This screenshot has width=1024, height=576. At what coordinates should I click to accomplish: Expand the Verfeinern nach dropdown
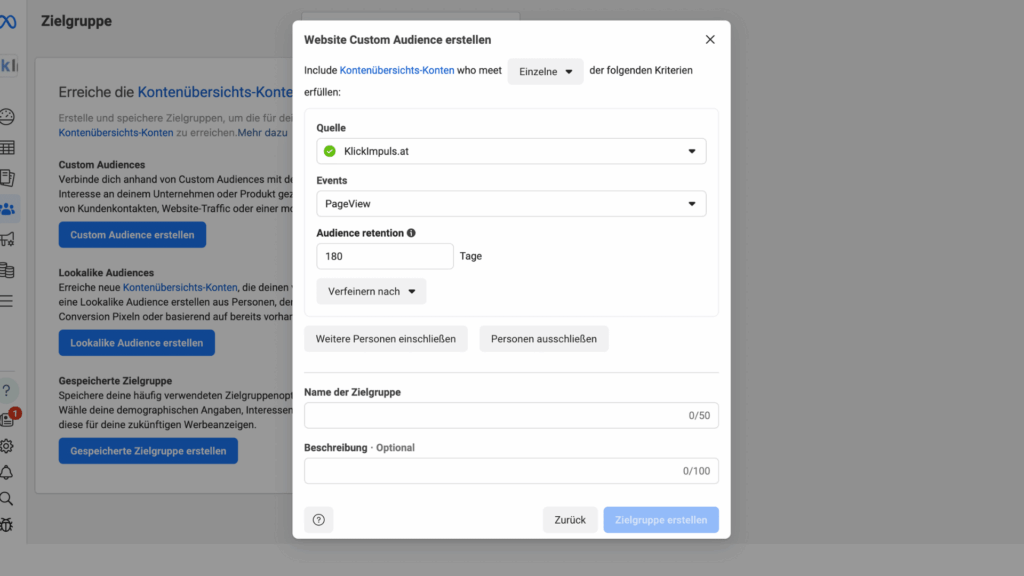pos(371,291)
